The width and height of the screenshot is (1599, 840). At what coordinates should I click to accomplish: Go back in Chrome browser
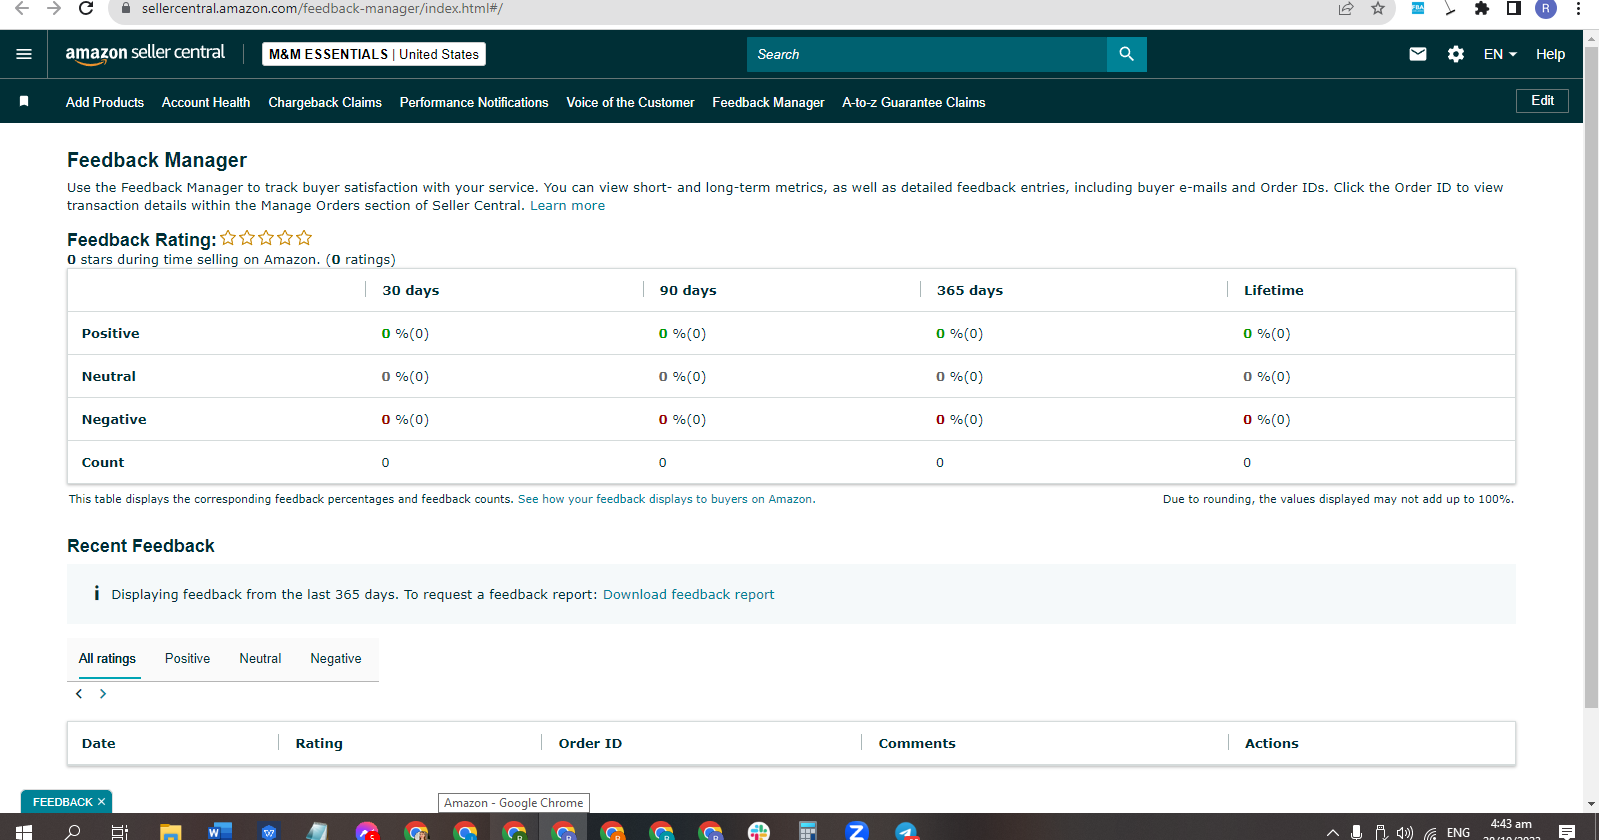(x=22, y=8)
